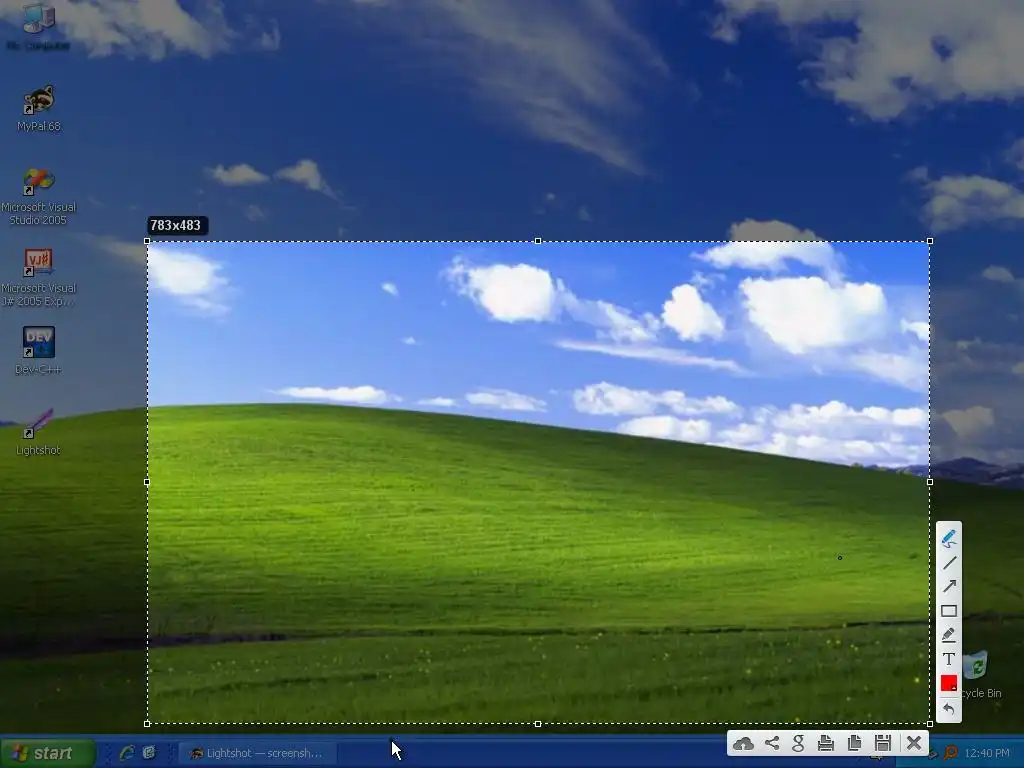Select the Rectangle tool
The image size is (1024, 768).
click(949, 611)
